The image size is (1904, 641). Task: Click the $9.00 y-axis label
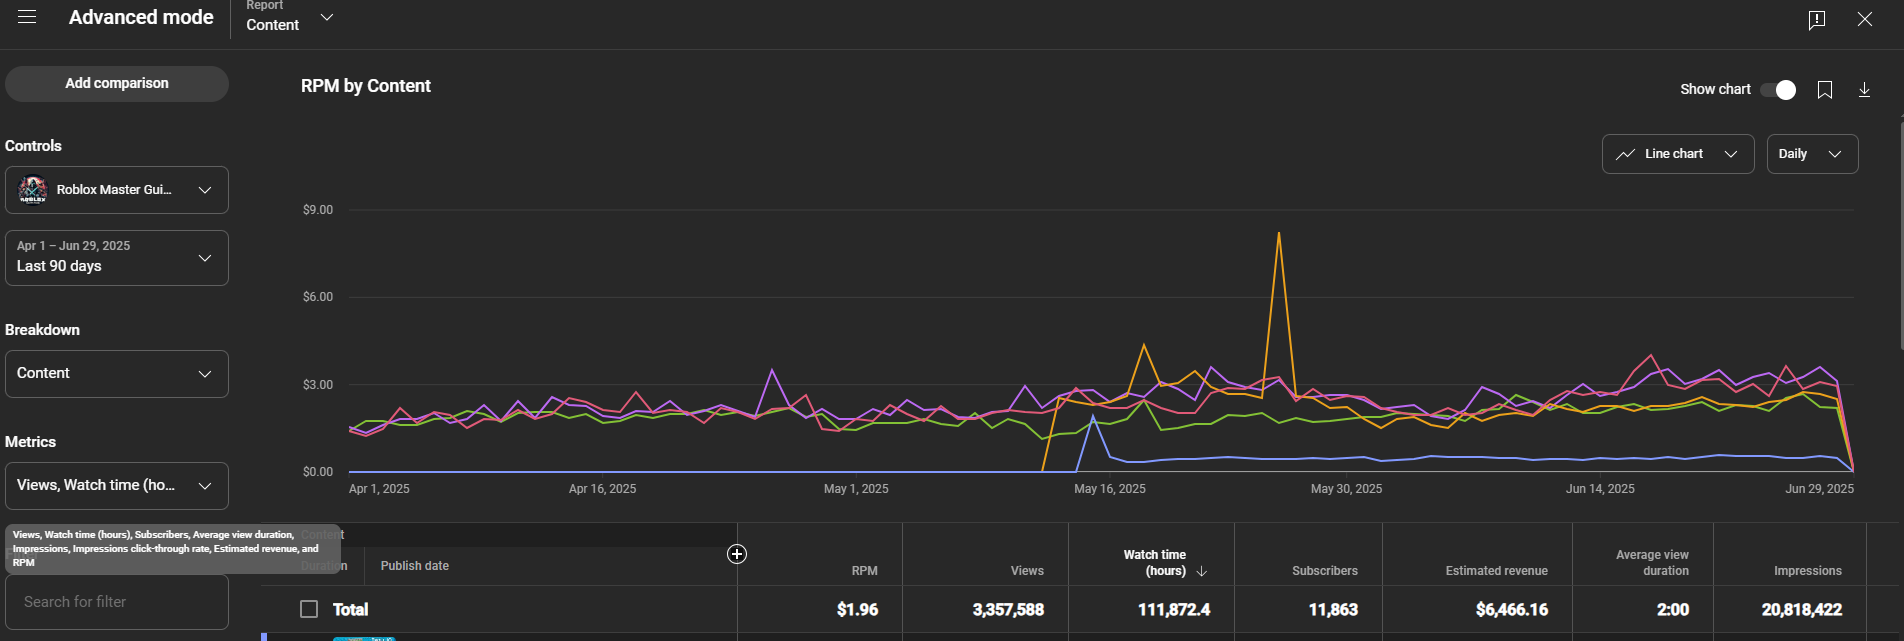tap(318, 210)
